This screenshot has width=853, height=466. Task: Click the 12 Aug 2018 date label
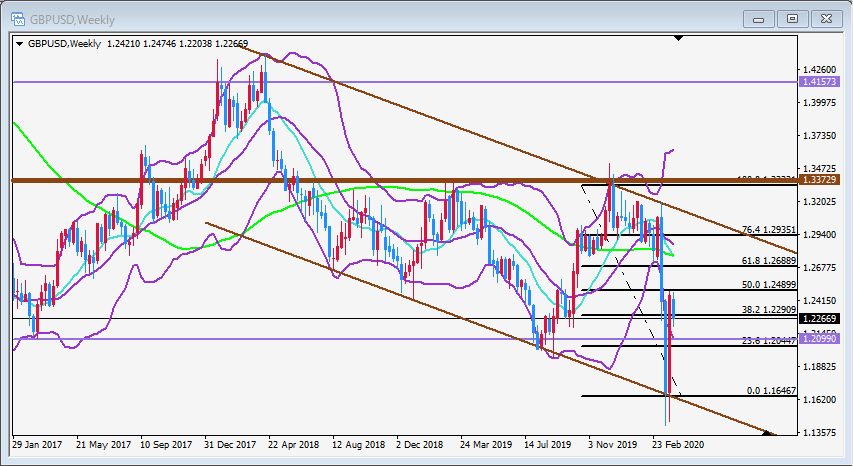tap(358, 444)
